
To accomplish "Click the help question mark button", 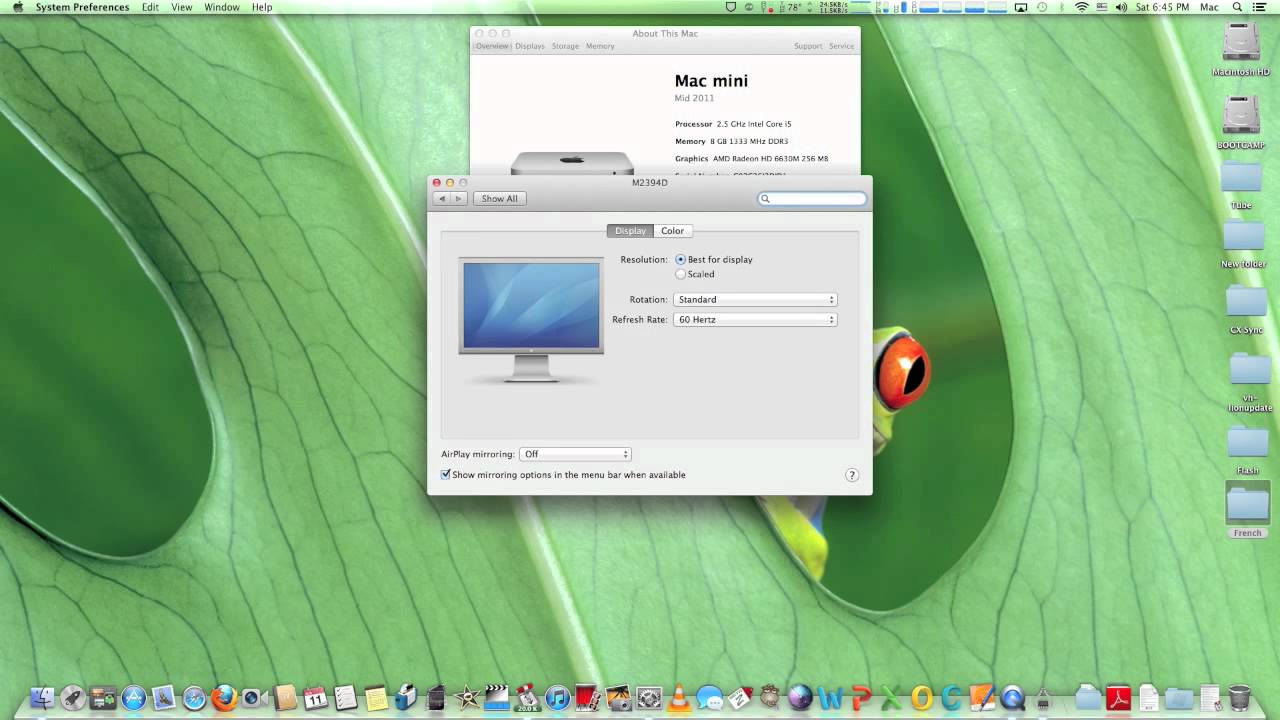I will pos(852,476).
